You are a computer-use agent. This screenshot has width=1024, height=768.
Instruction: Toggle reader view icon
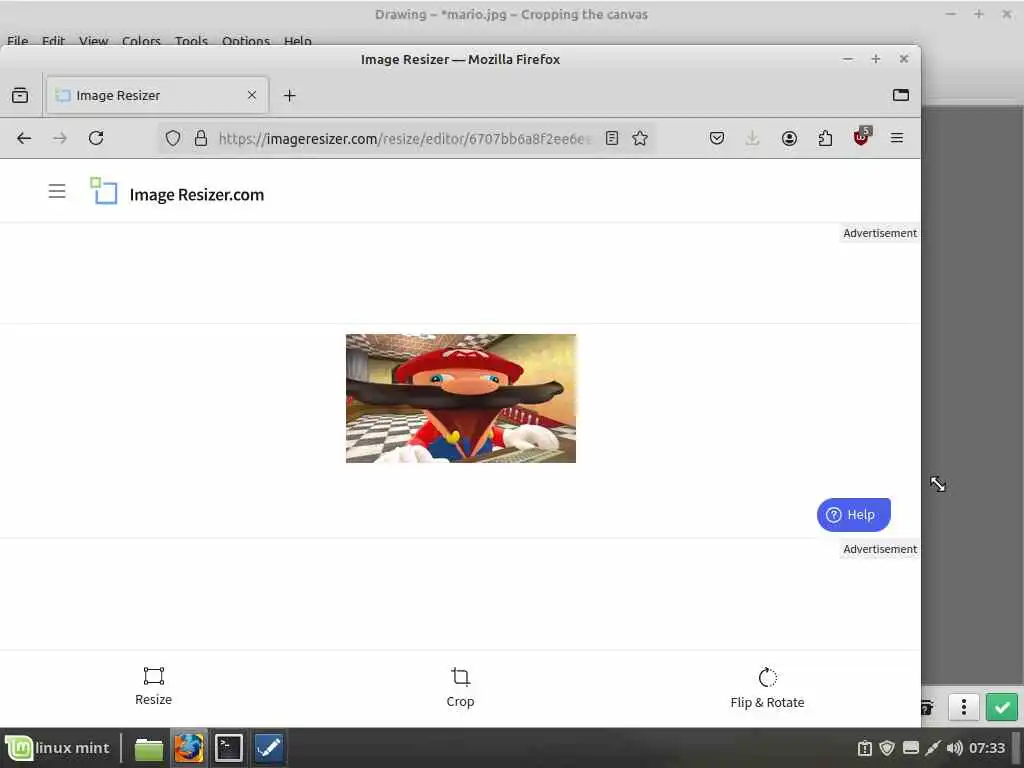point(612,138)
